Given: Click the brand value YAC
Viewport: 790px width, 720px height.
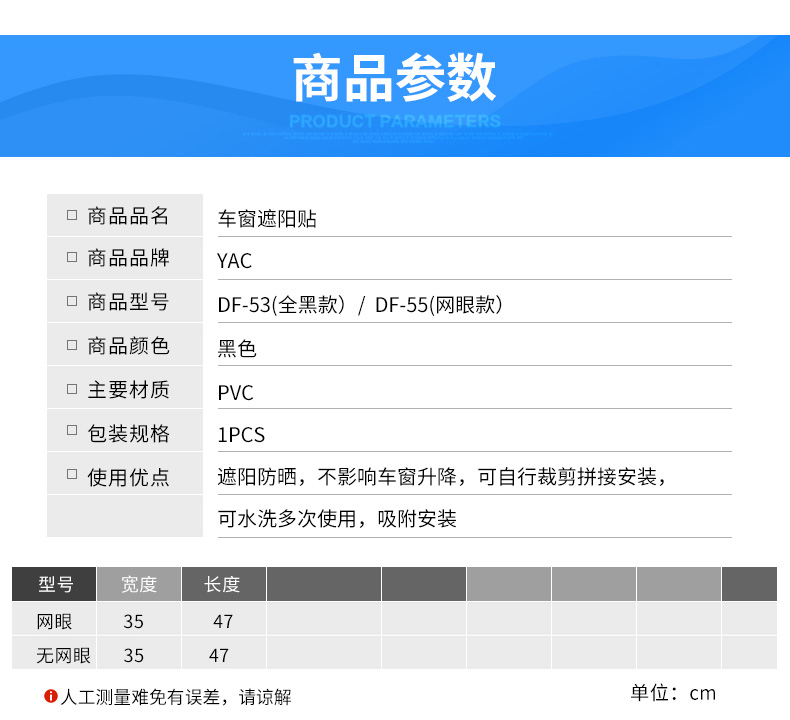Looking at the screenshot, I should [x=235, y=262].
